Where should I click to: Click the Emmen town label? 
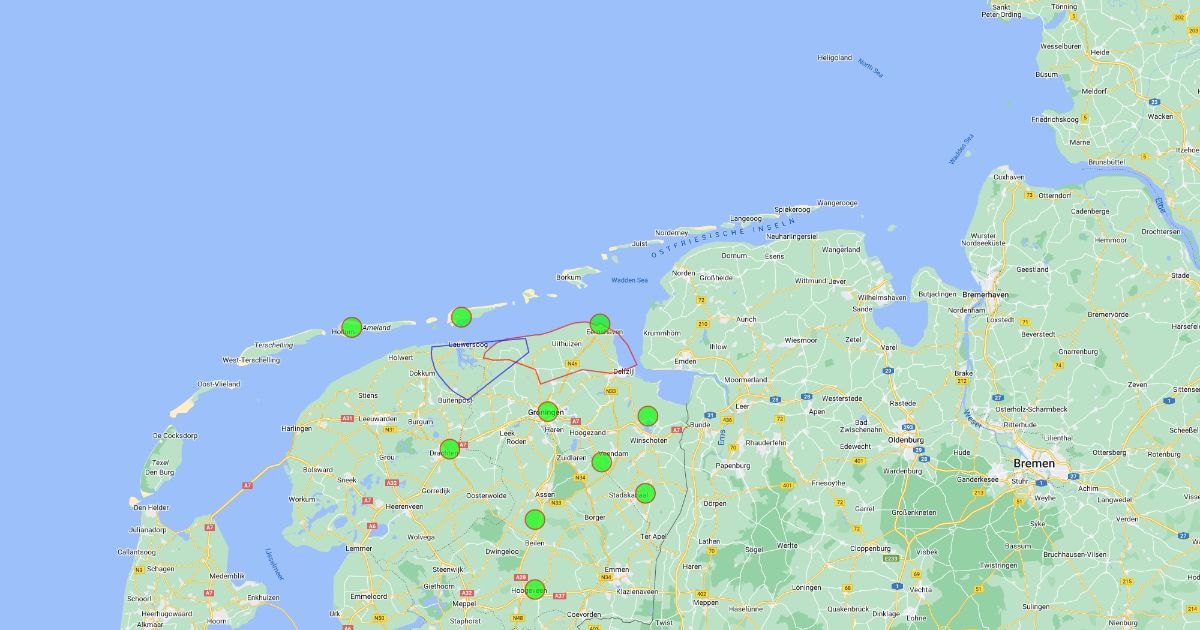(x=617, y=569)
